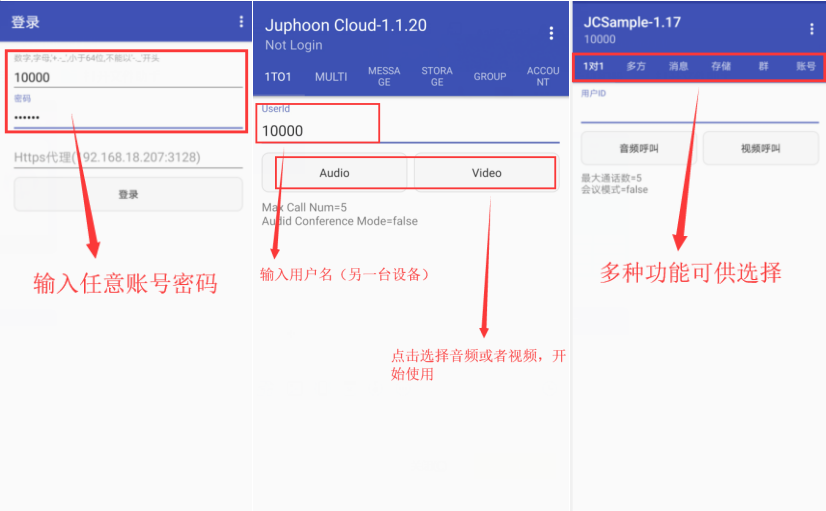Click the Not Login status text

click(x=293, y=45)
